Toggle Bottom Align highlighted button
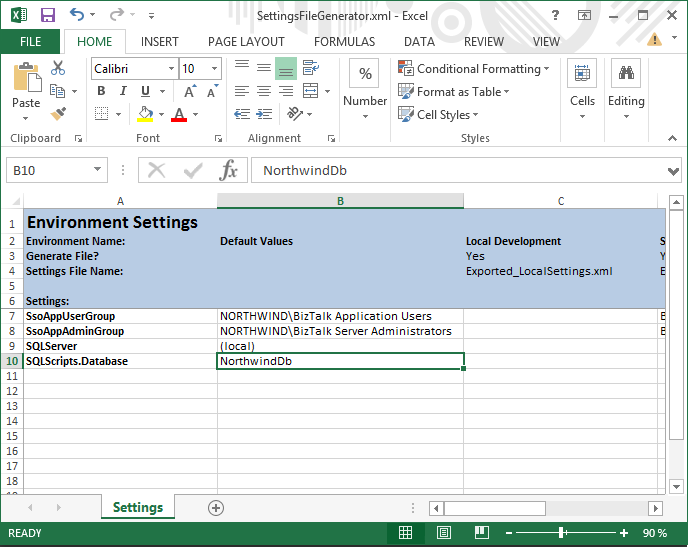The width and height of the screenshot is (688, 547). pos(286,68)
